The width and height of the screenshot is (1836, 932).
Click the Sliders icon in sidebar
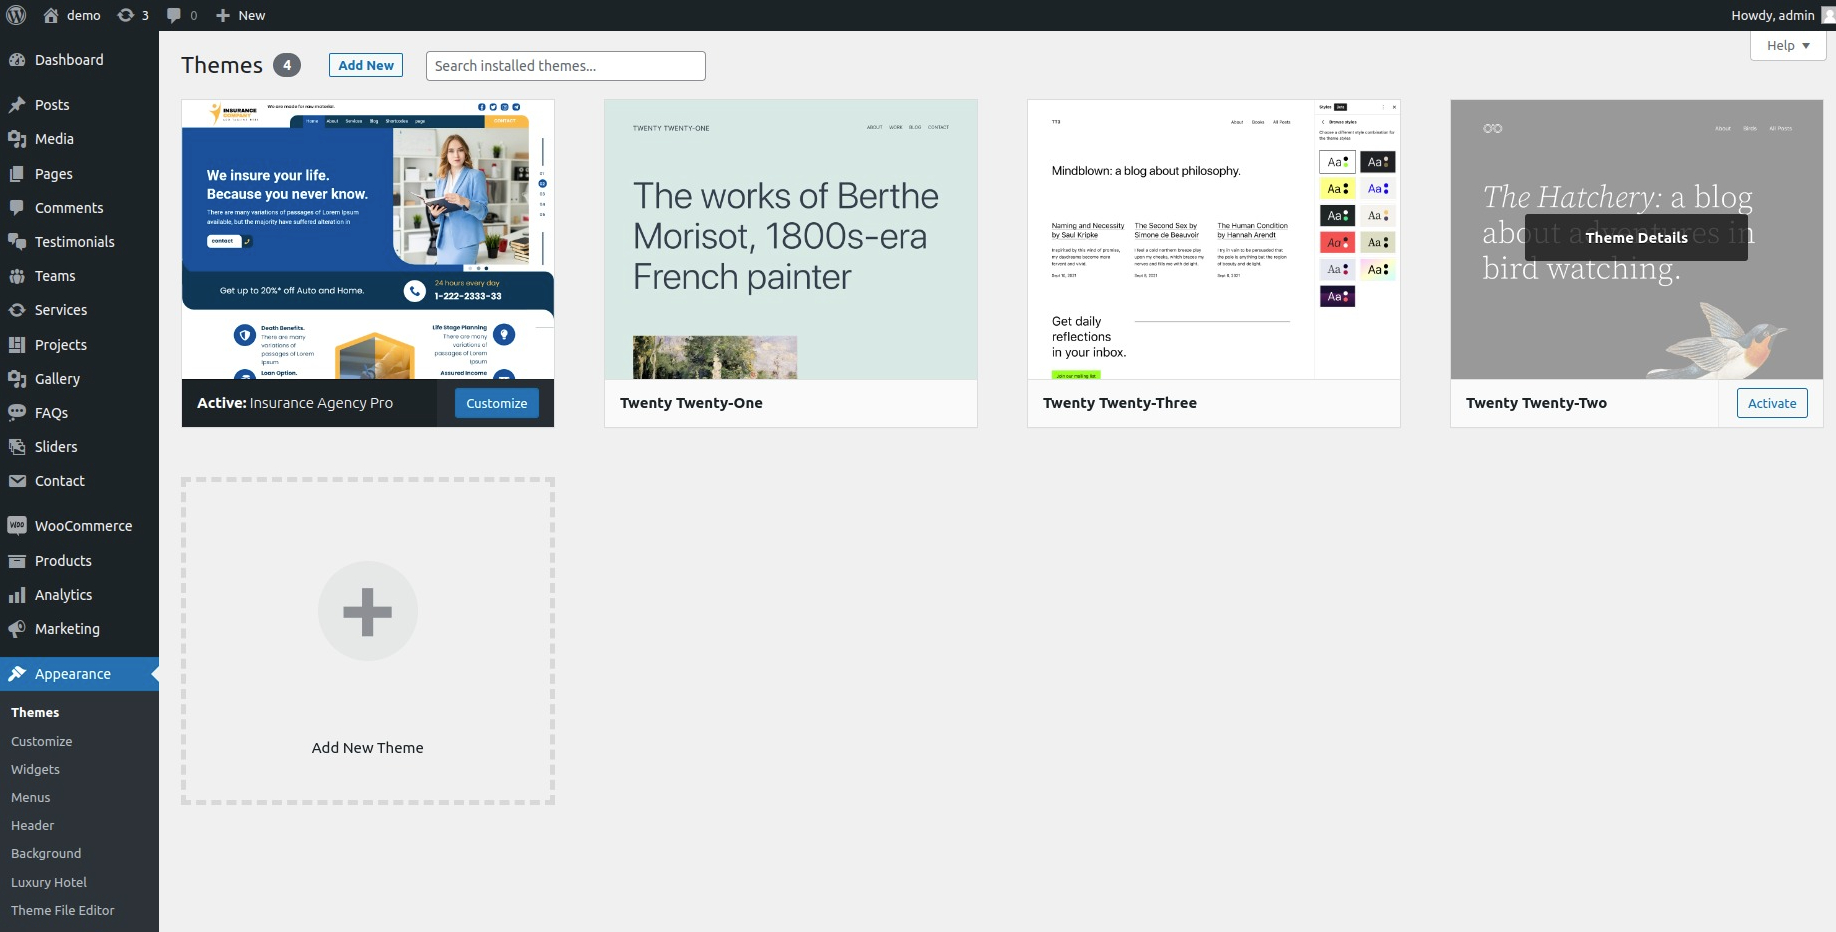17,447
